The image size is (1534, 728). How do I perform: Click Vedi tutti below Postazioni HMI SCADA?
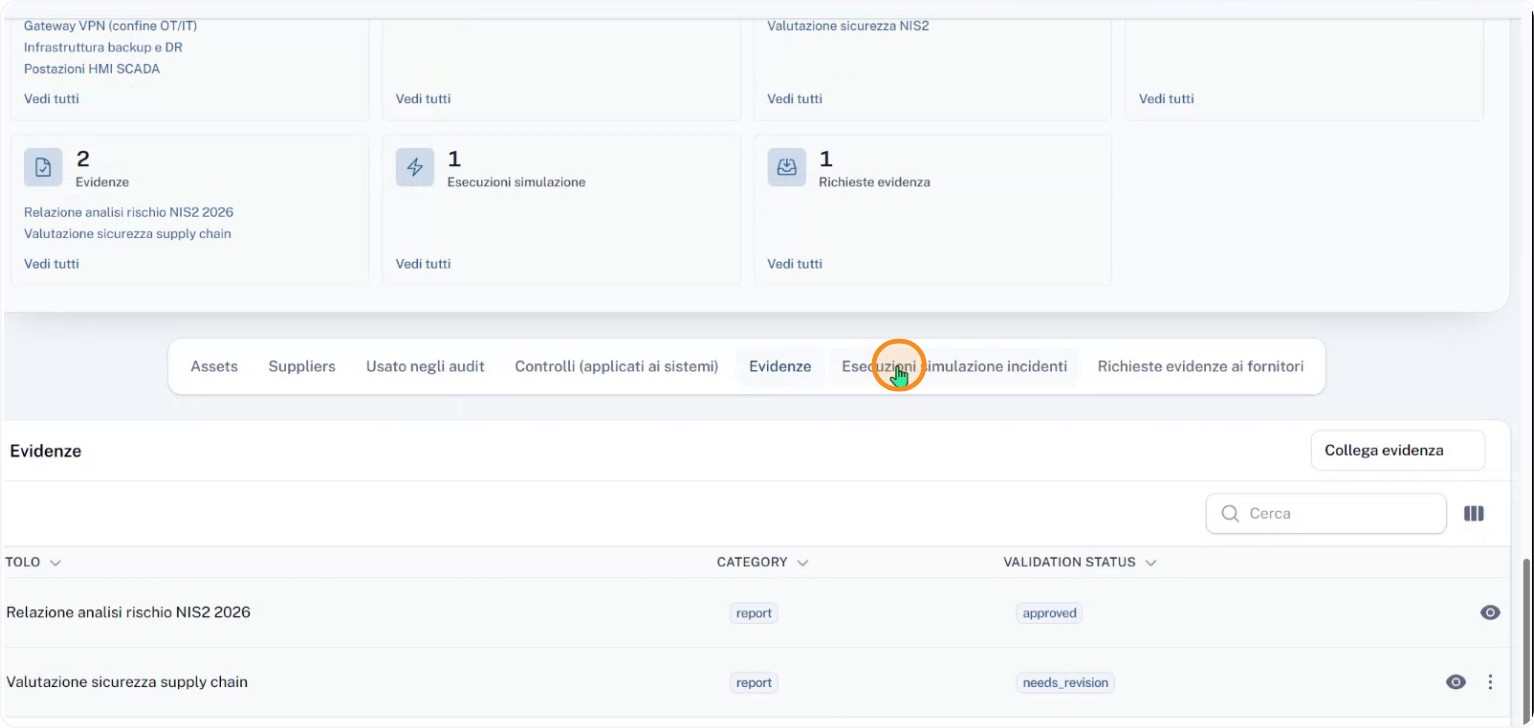point(51,99)
